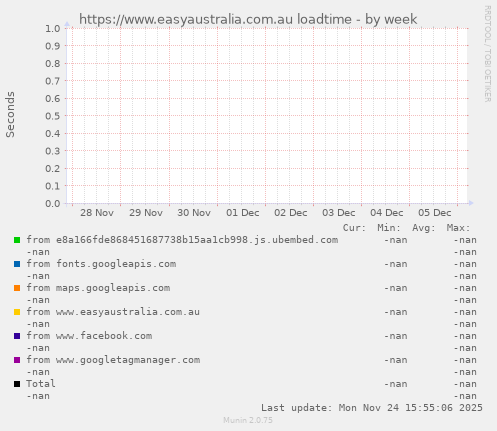
Task: Select the 'from www.facebook.com' legend label
Action: tap(89, 336)
